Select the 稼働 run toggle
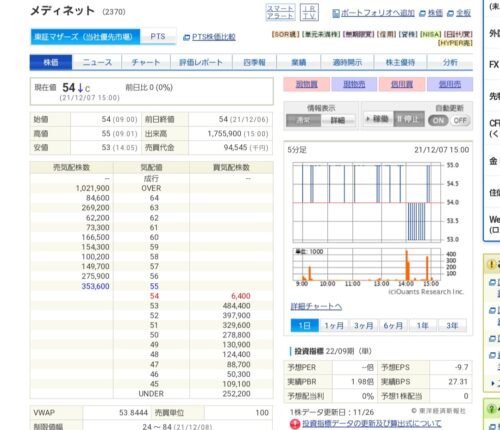Image resolution: width=500 pixels, height=430 pixels. (x=378, y=119)
